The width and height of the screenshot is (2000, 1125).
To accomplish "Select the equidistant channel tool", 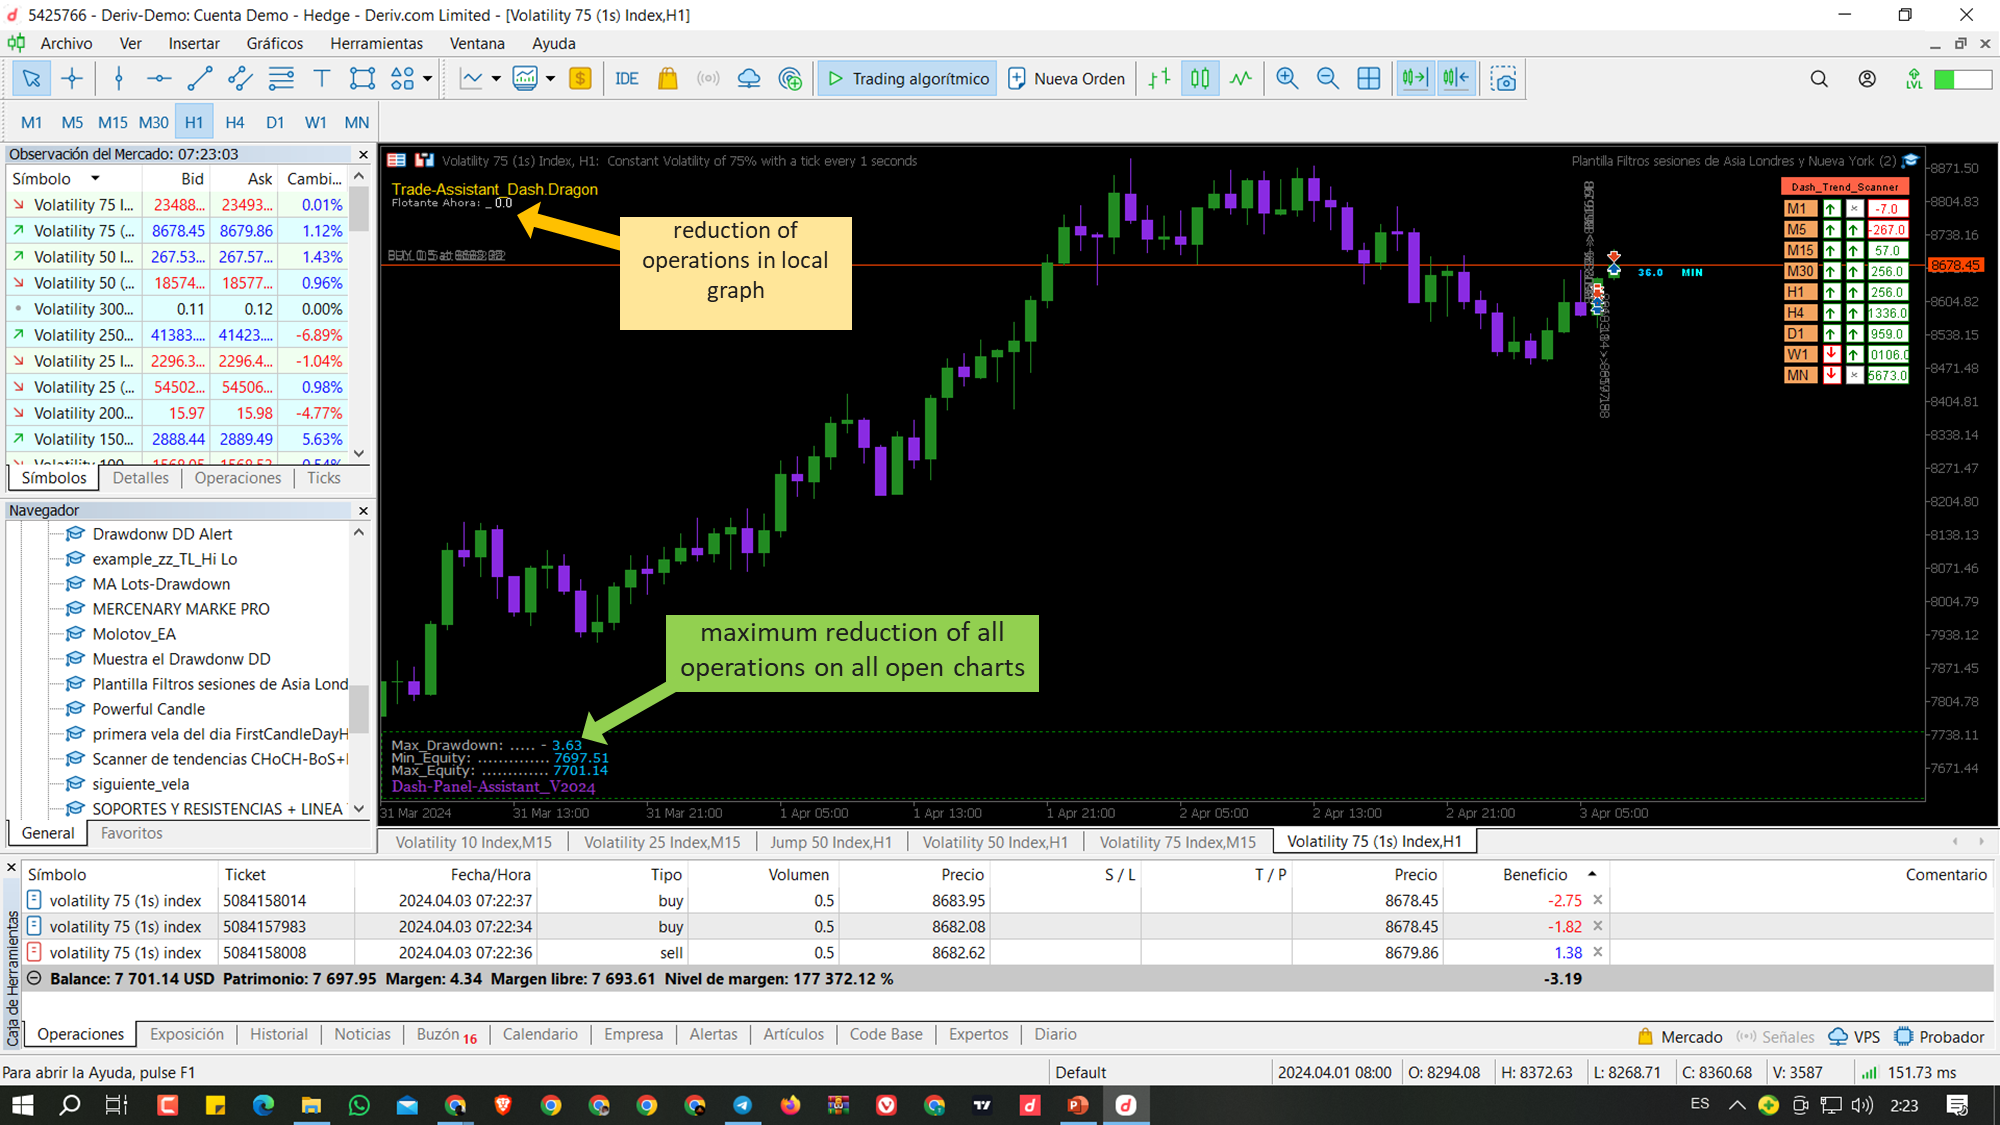I will tap(240, 79).
